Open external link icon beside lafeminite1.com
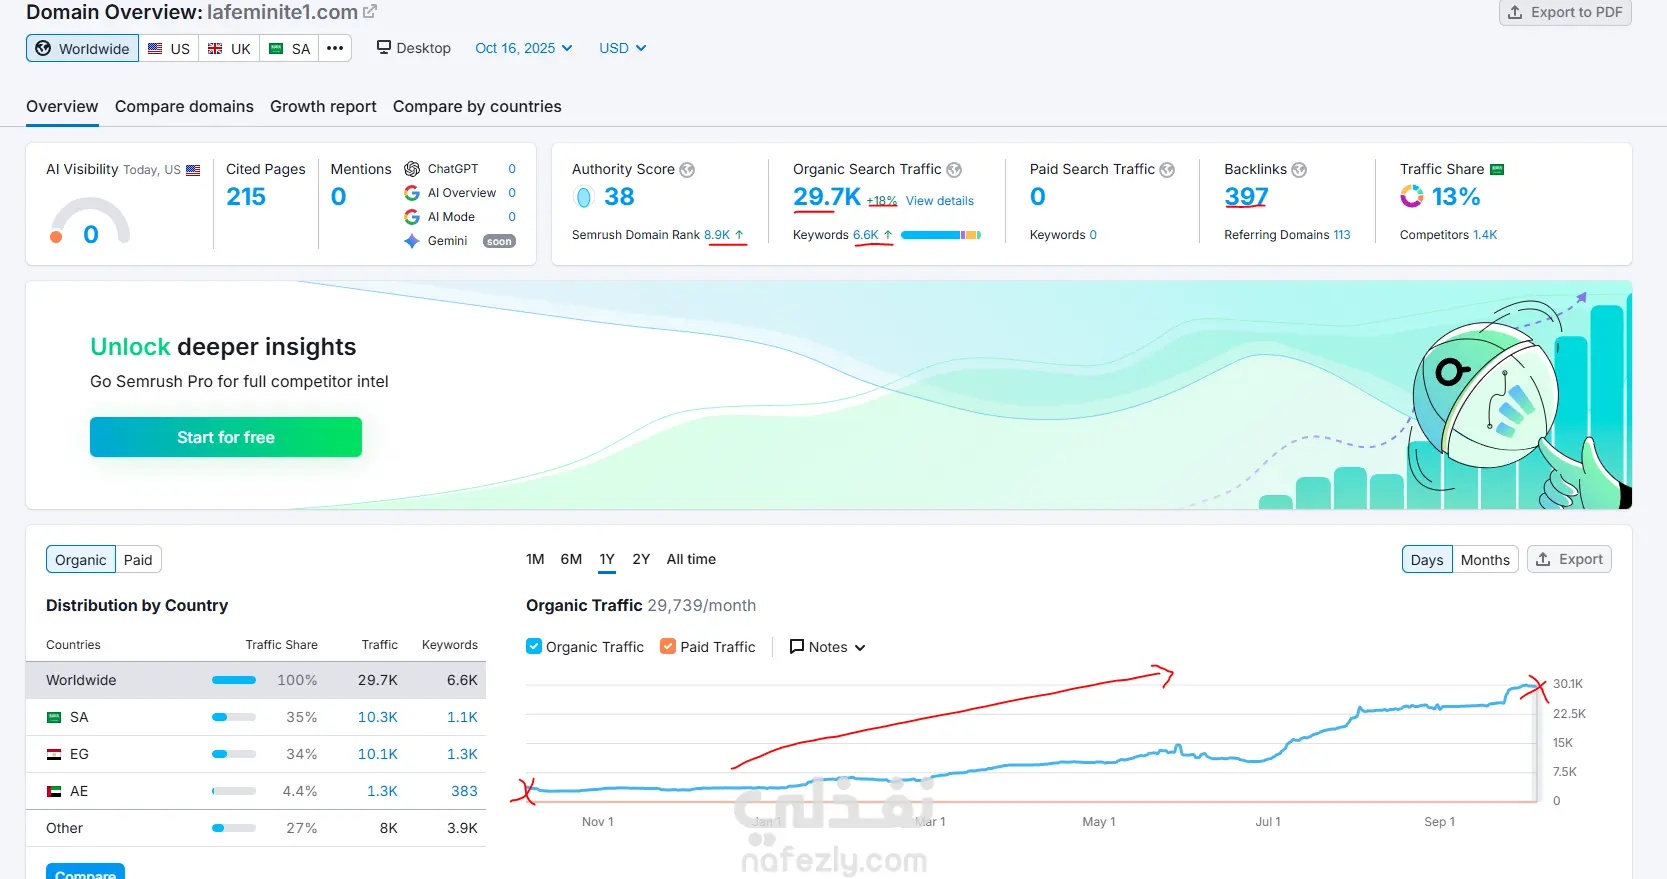The width and height of the screenshot is (1667, 879). pos(370,12)
